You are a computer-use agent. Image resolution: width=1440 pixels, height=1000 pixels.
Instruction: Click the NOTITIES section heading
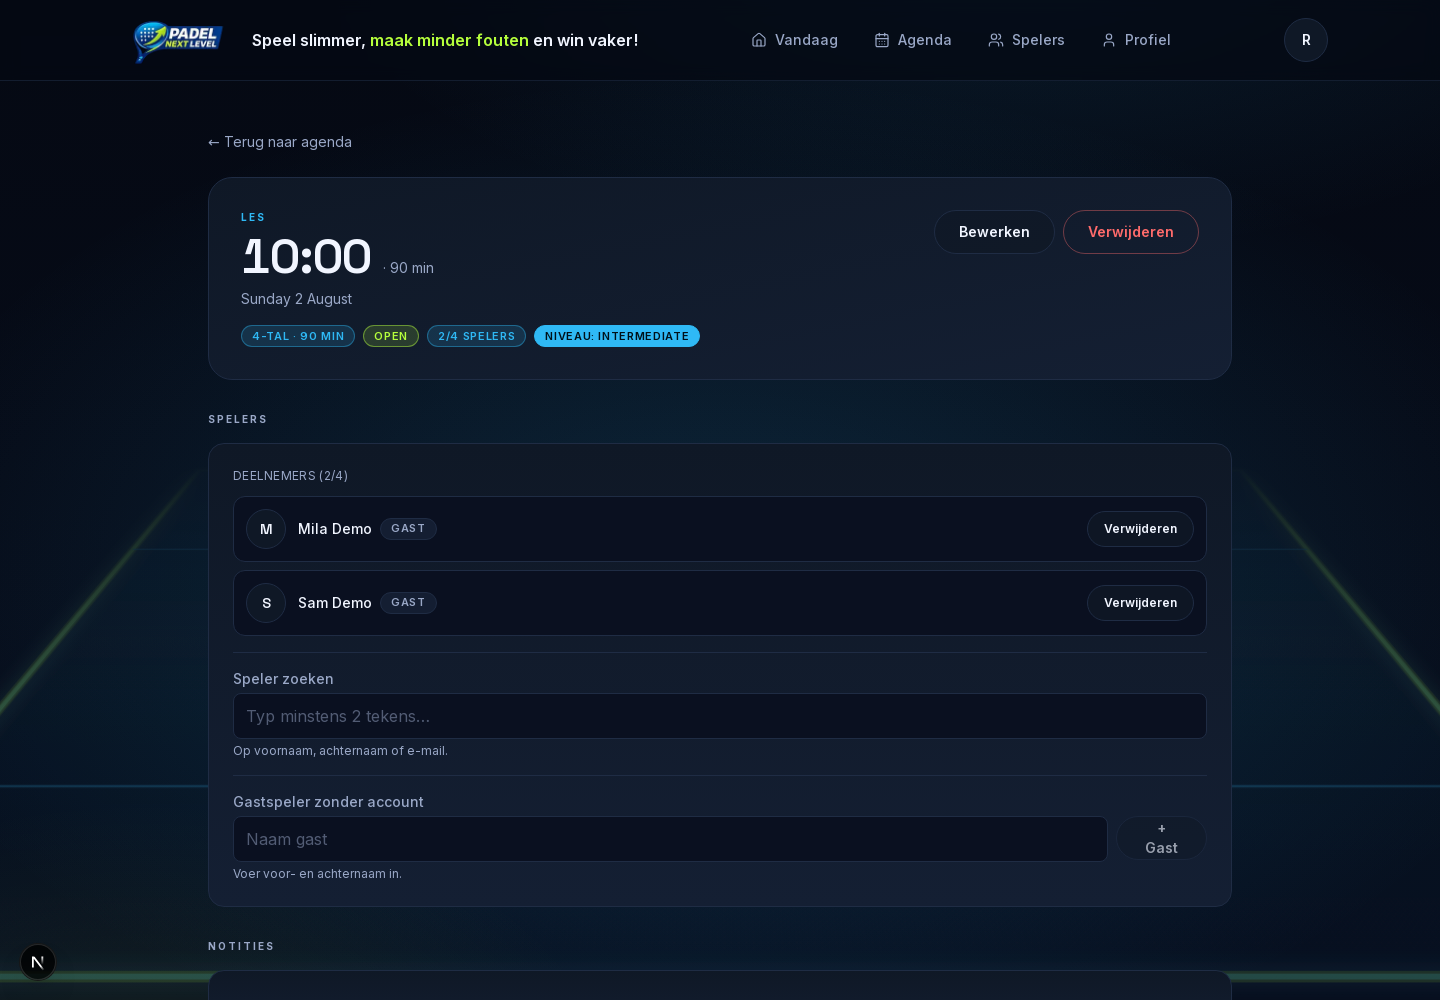pyautogui.click(x=241, y=946)
